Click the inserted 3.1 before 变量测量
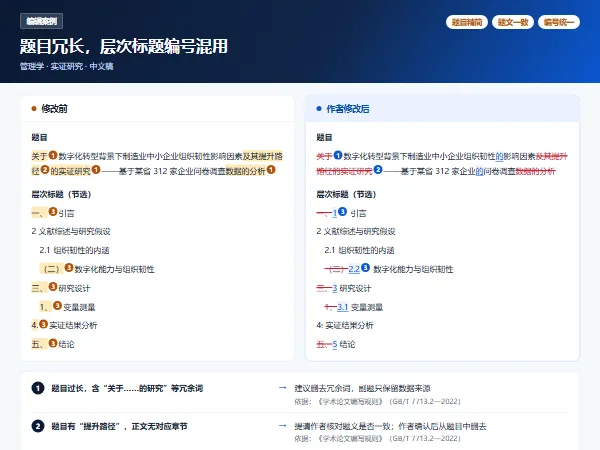This screenshot has height=450, width=600. tap(342, 307)
